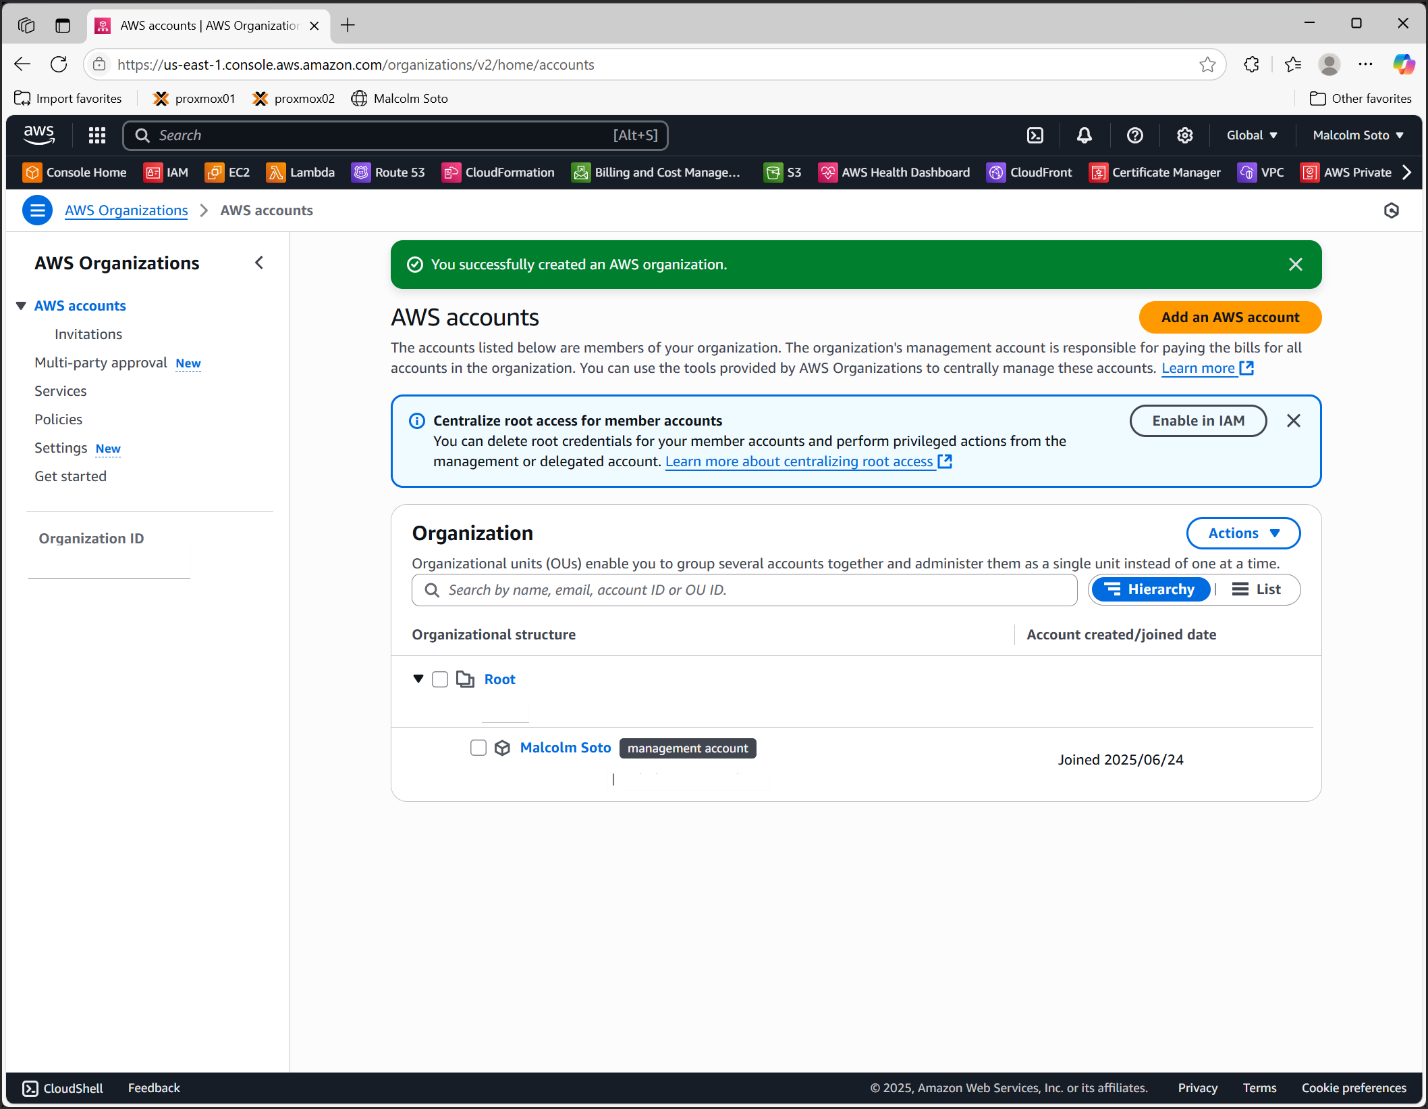Open Policies in the sidebar
The width and height of the screenshot is (1428, 1109).
pyautogui.click(x=58, y=419)
